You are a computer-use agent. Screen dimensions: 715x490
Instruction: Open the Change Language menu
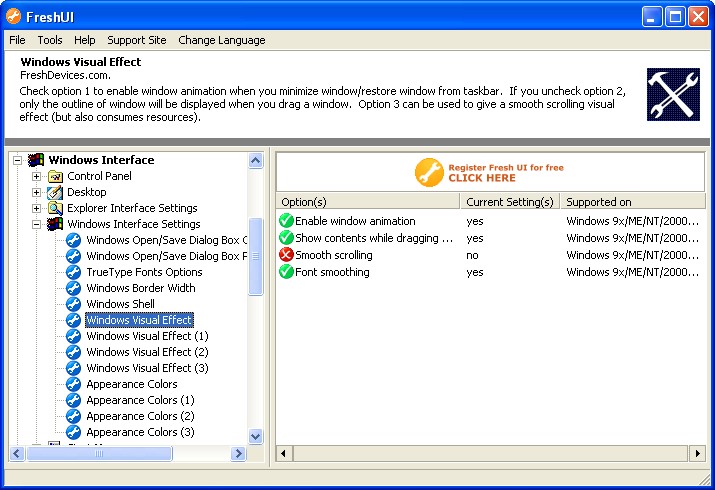point(222,40)
